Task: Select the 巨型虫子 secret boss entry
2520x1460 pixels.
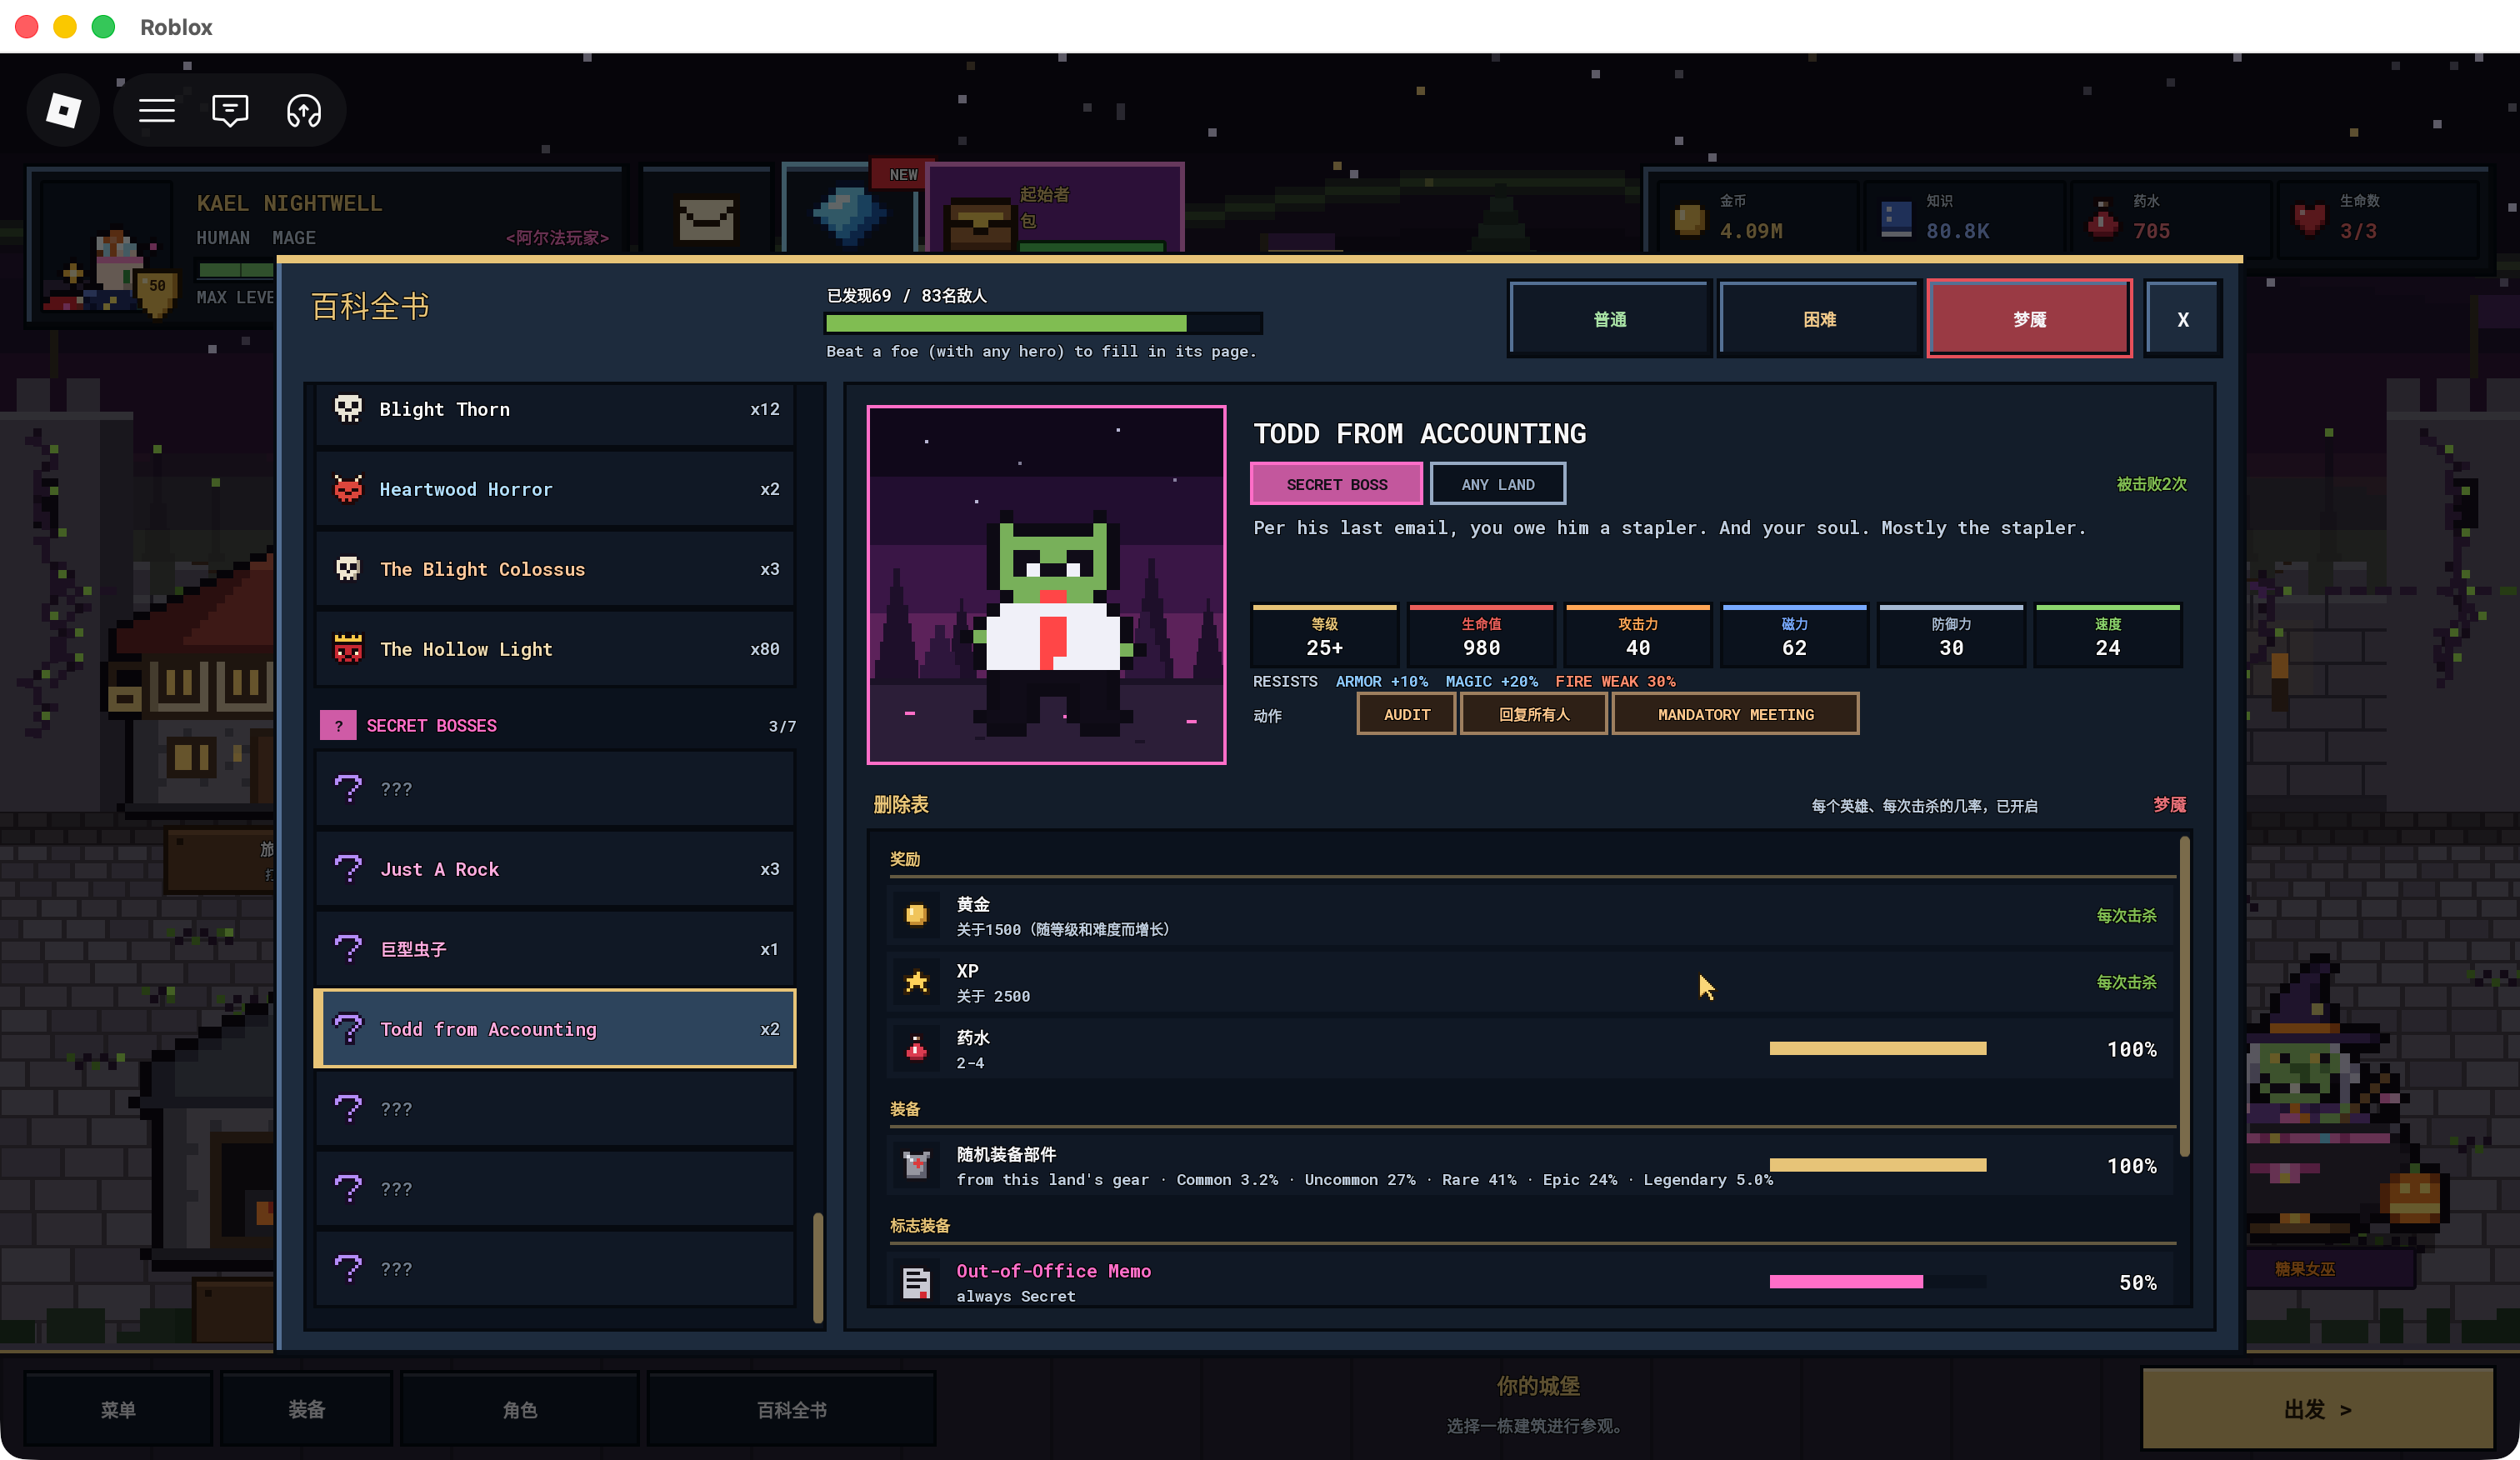Action: [x=555, y=949]
